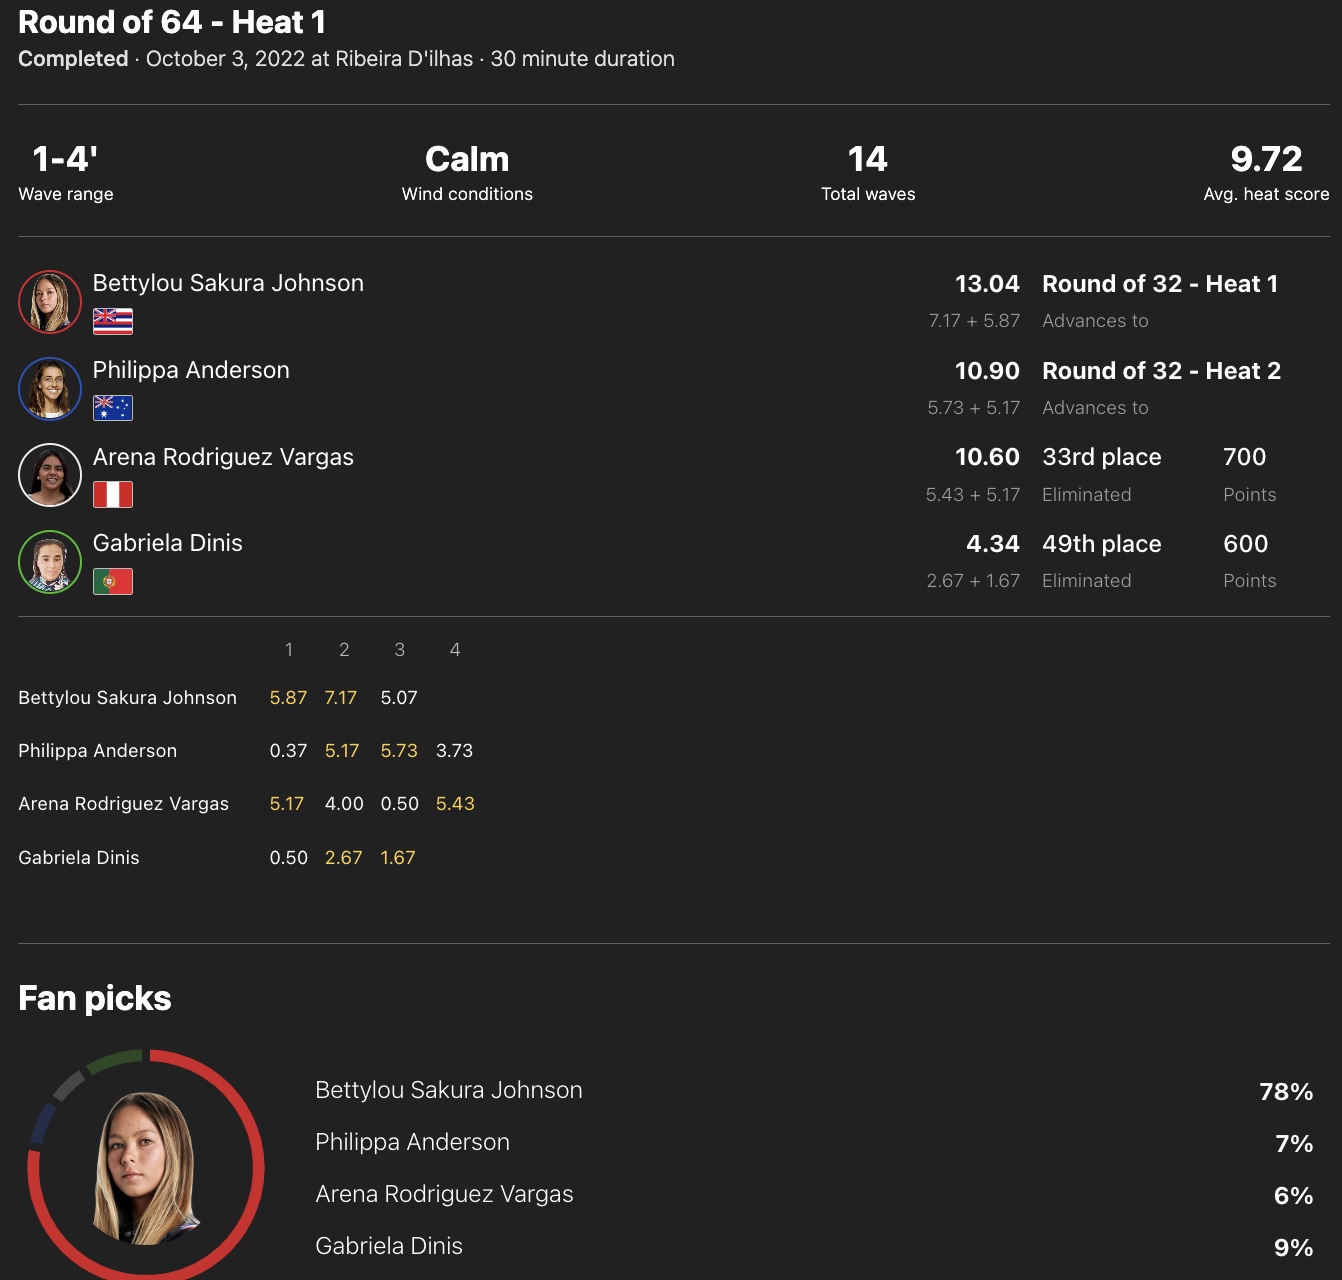Click Philippa Anderson's wave score 3.73
Screen dimensions: 1342x1280
pos(455,751)
